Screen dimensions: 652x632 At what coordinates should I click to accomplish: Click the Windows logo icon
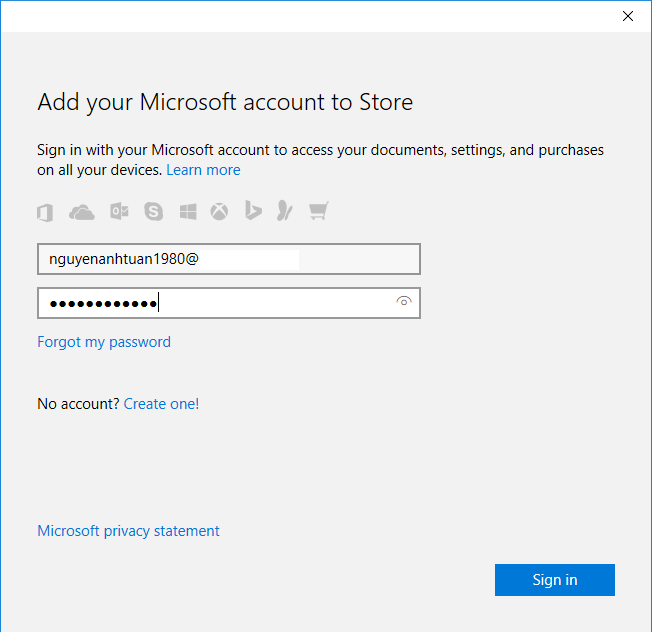188,212
